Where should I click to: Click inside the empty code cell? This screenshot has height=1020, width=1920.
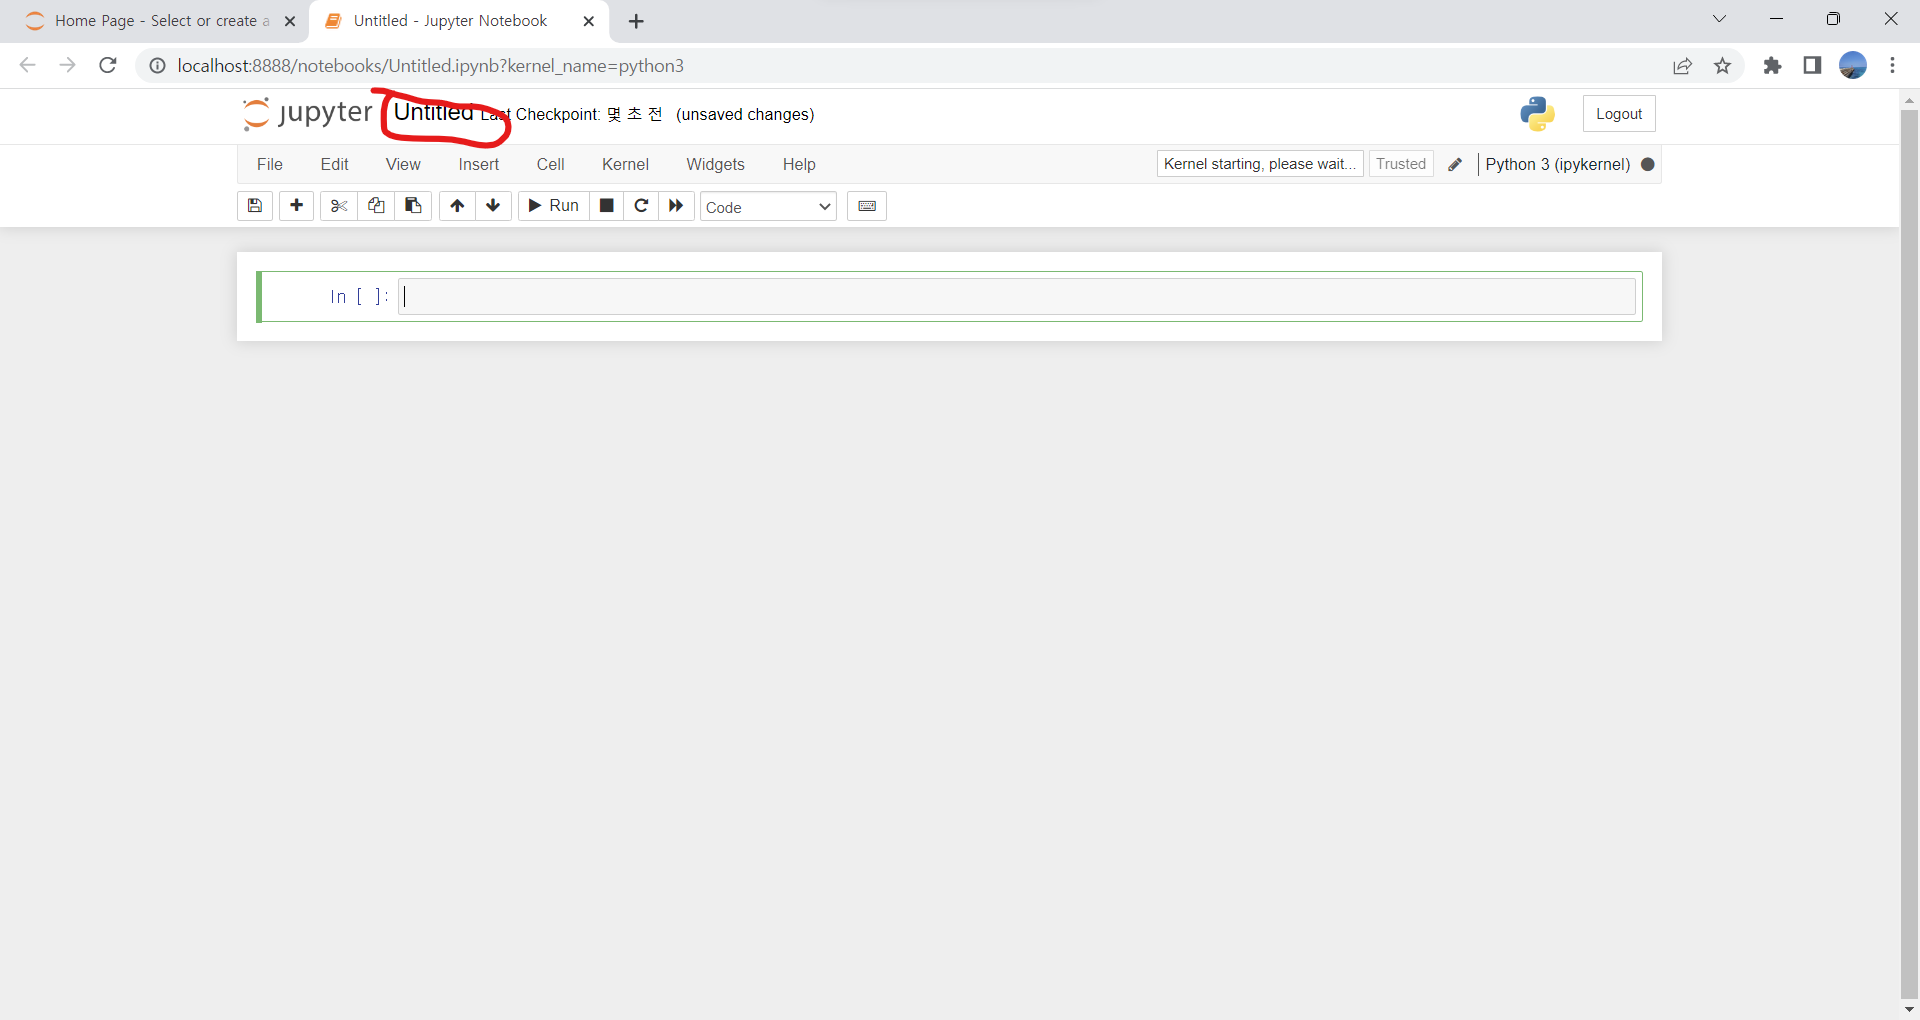[x=1016, y=297]
